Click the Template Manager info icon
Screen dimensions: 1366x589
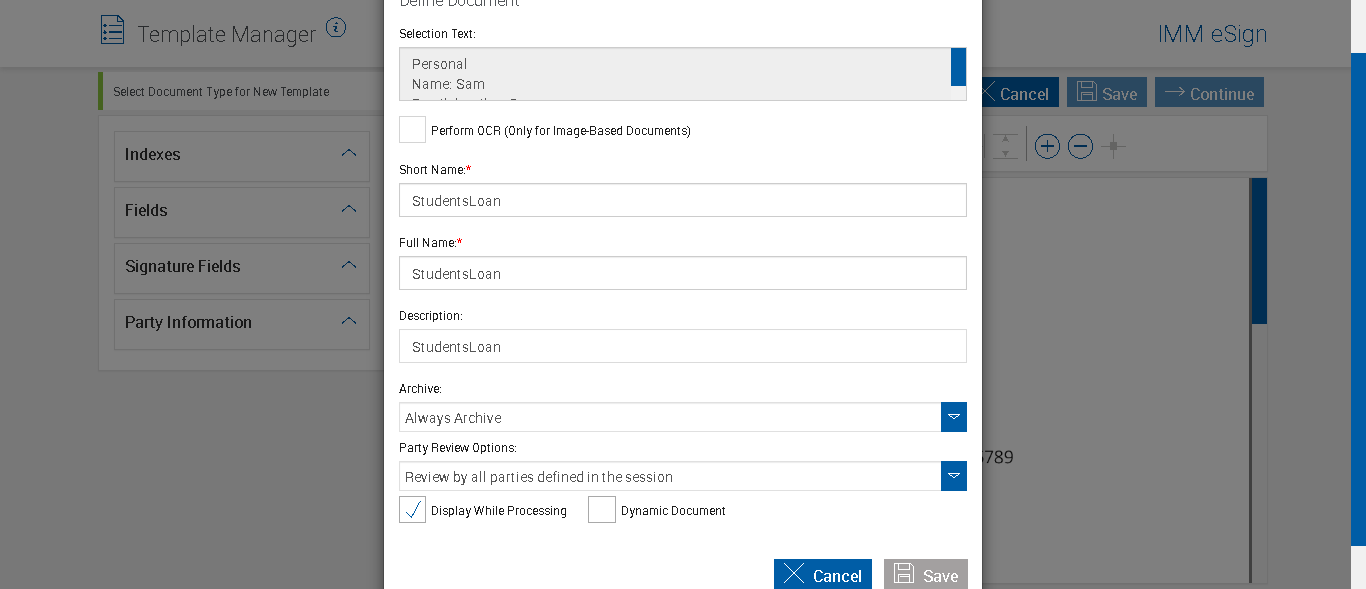tap(336, 28)
